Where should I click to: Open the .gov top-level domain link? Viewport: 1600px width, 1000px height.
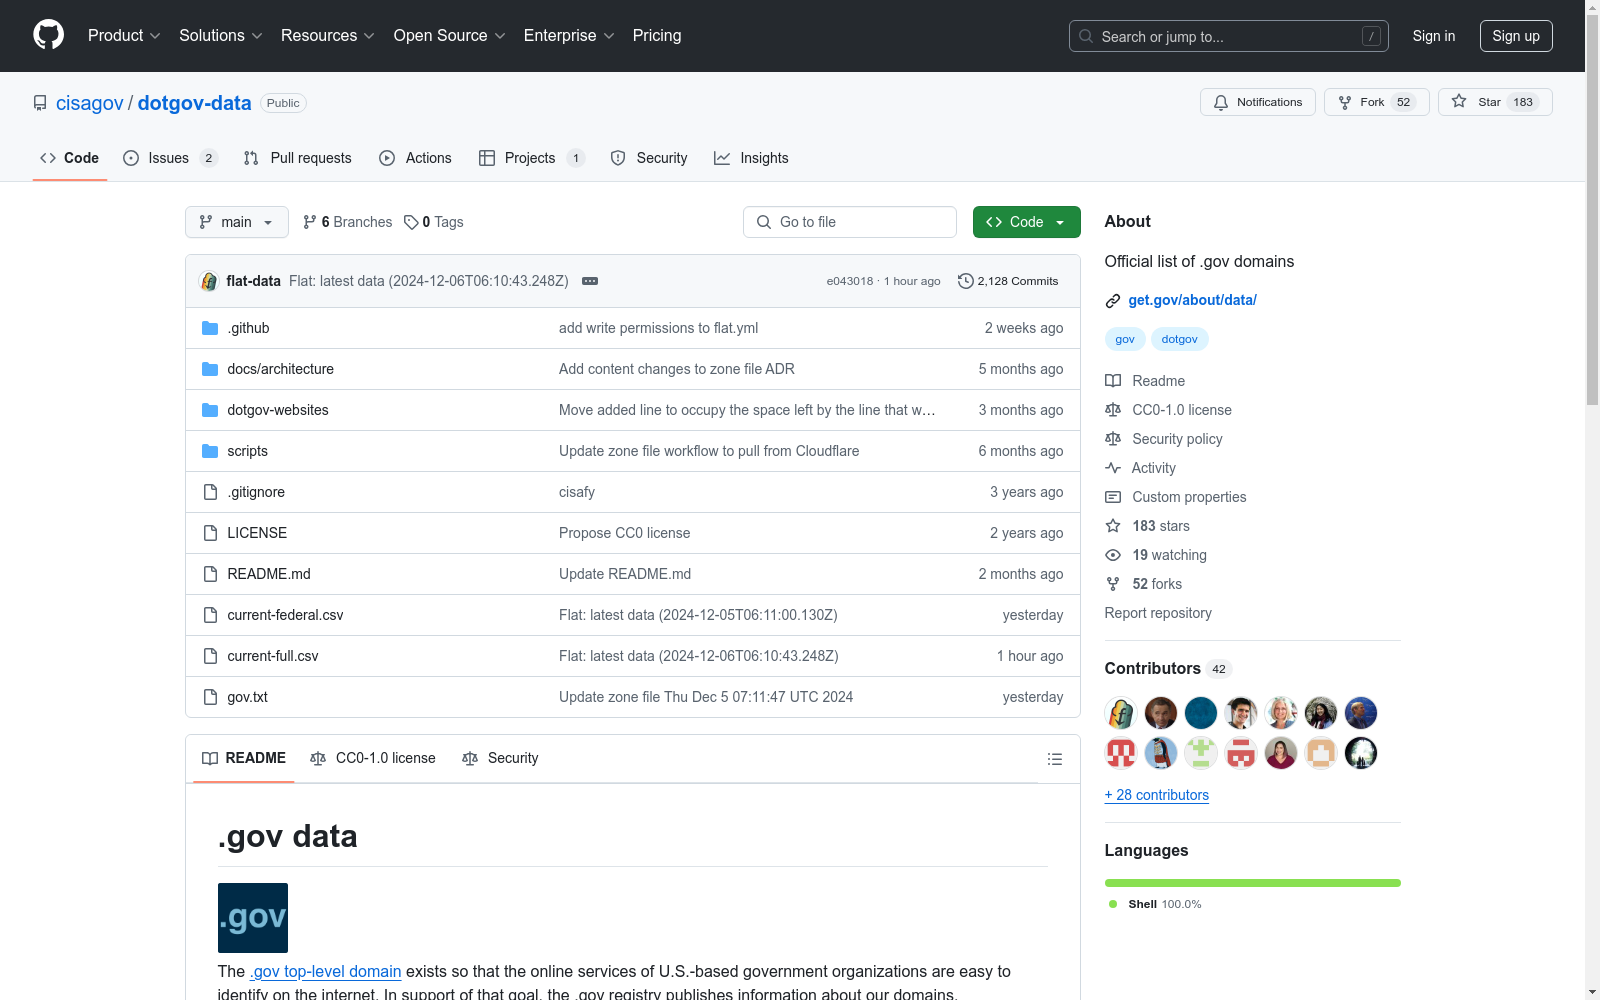[325, 971]
